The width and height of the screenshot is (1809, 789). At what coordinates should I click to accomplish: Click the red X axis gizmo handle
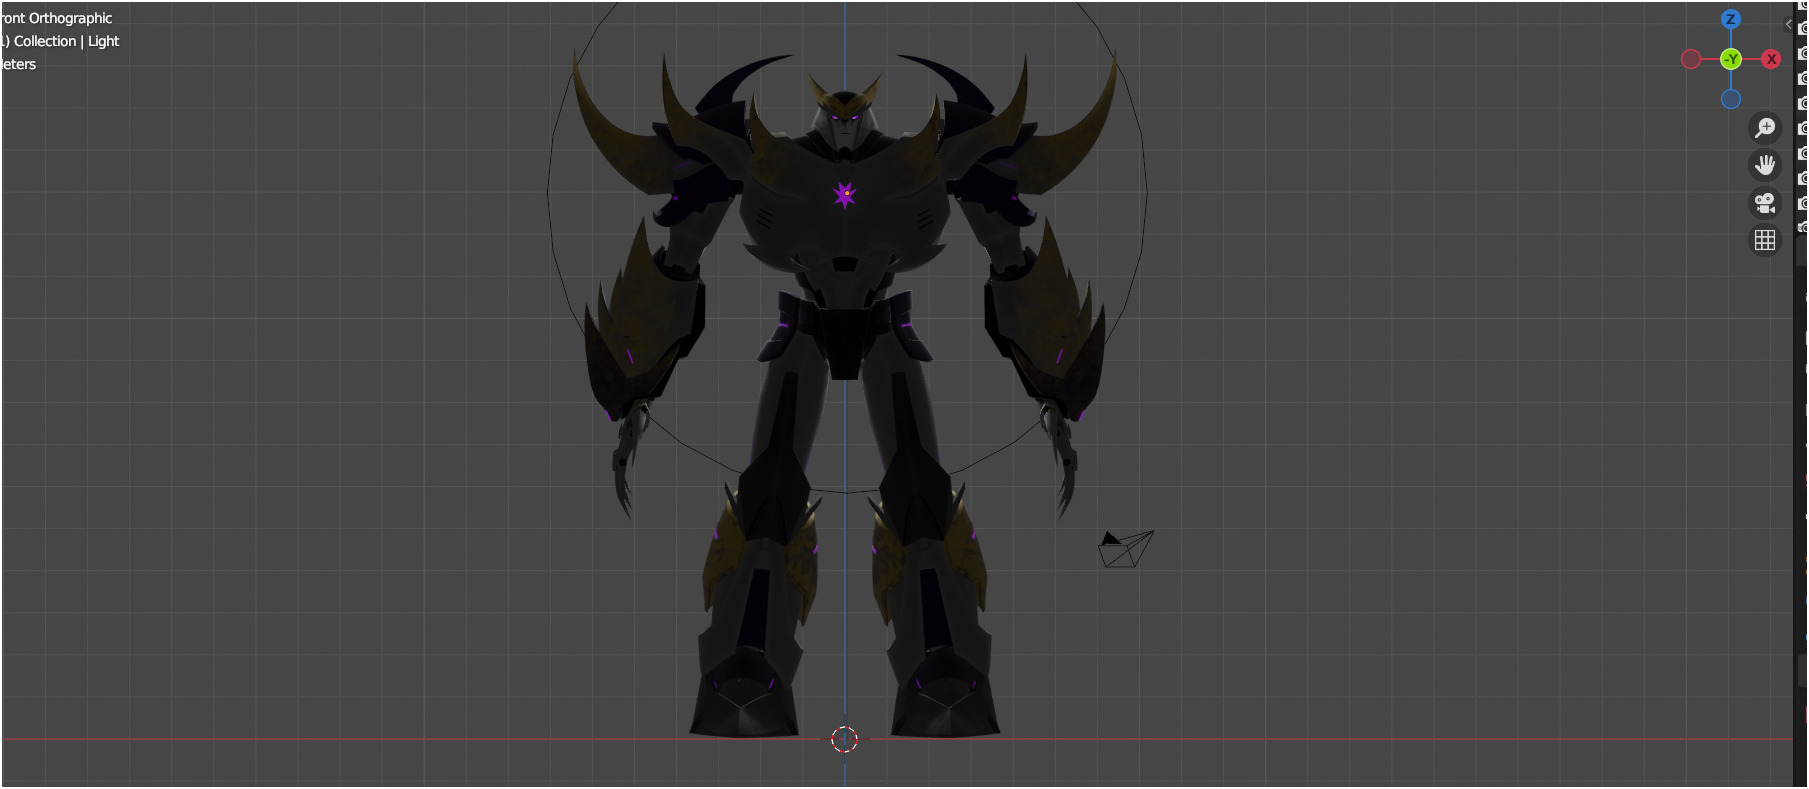(x=1771, y=59)
